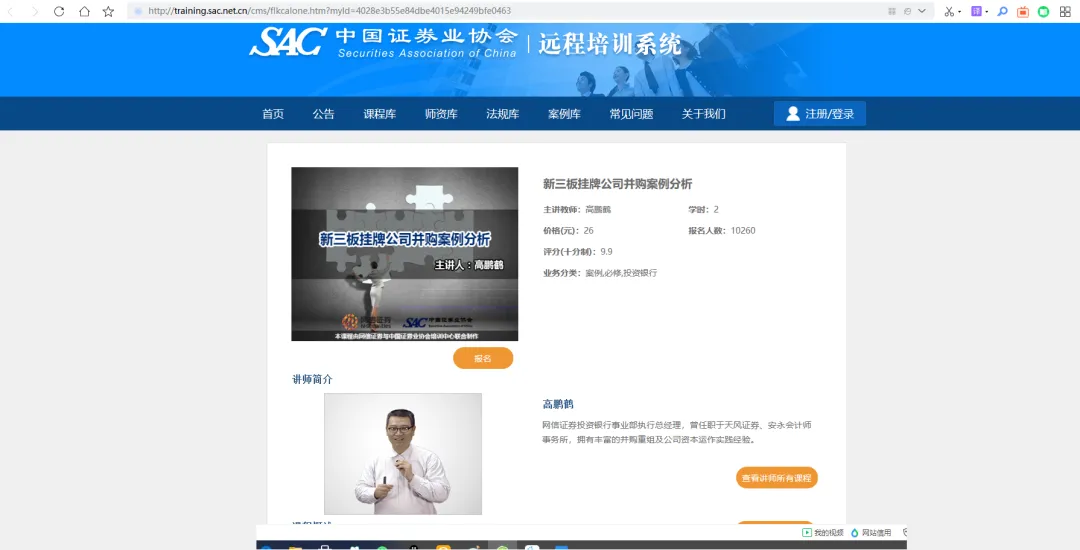Click the 价格(元): 26 text

[x=568, y=231]
